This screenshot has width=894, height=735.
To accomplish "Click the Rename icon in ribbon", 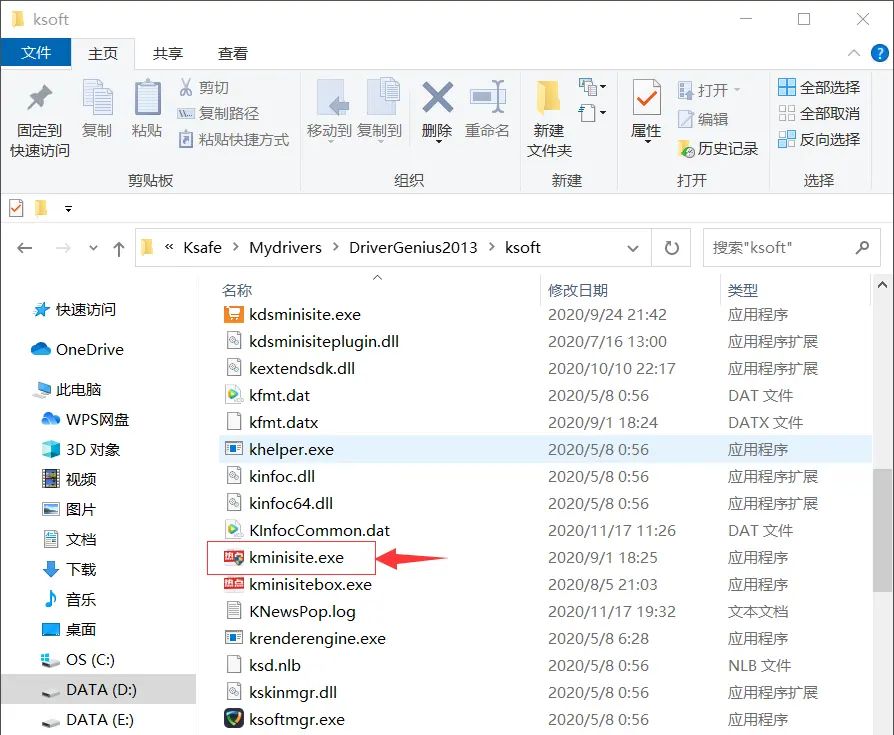I will [x=487, y=99].
